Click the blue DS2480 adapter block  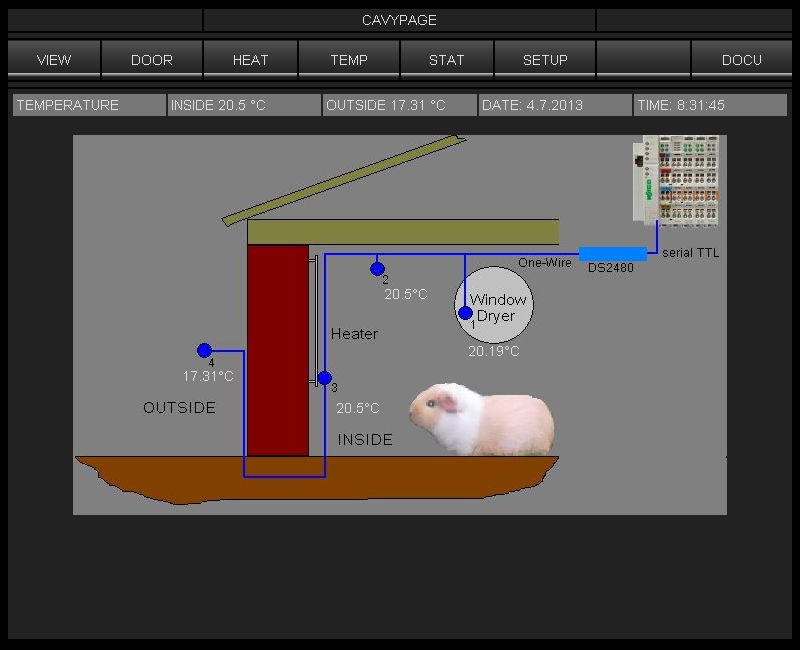(613, 254)
